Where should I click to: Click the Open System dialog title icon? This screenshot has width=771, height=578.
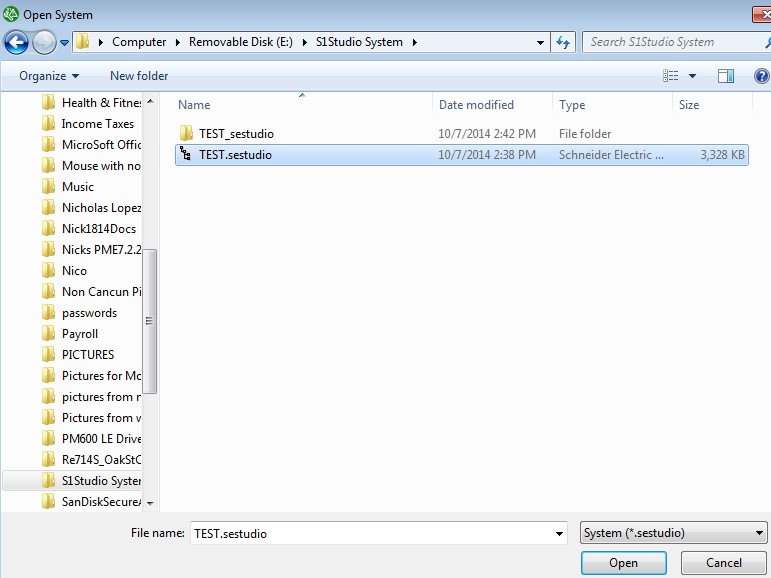tap(11, 14)
